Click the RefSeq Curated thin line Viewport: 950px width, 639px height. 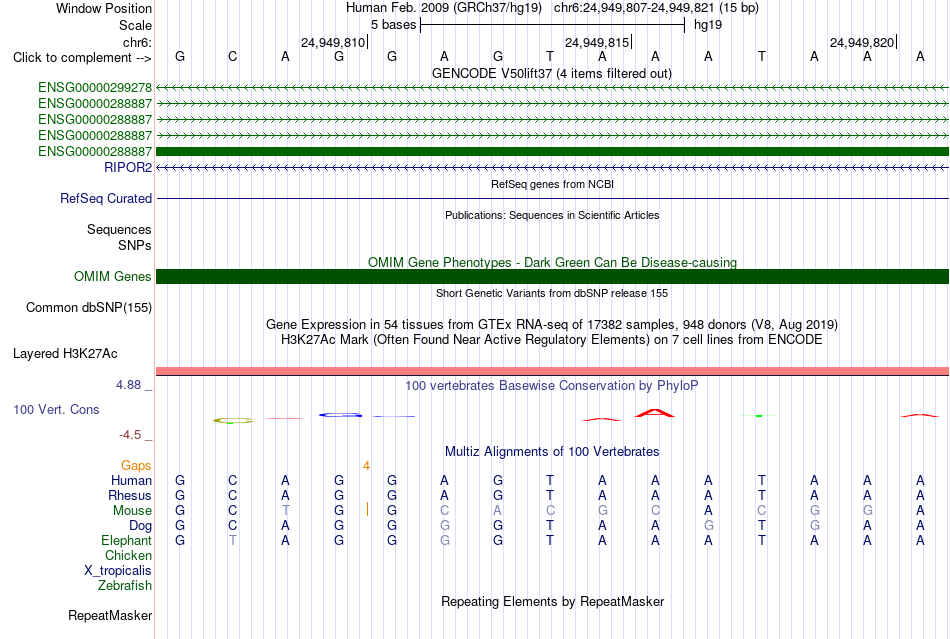tap(552, 199)
